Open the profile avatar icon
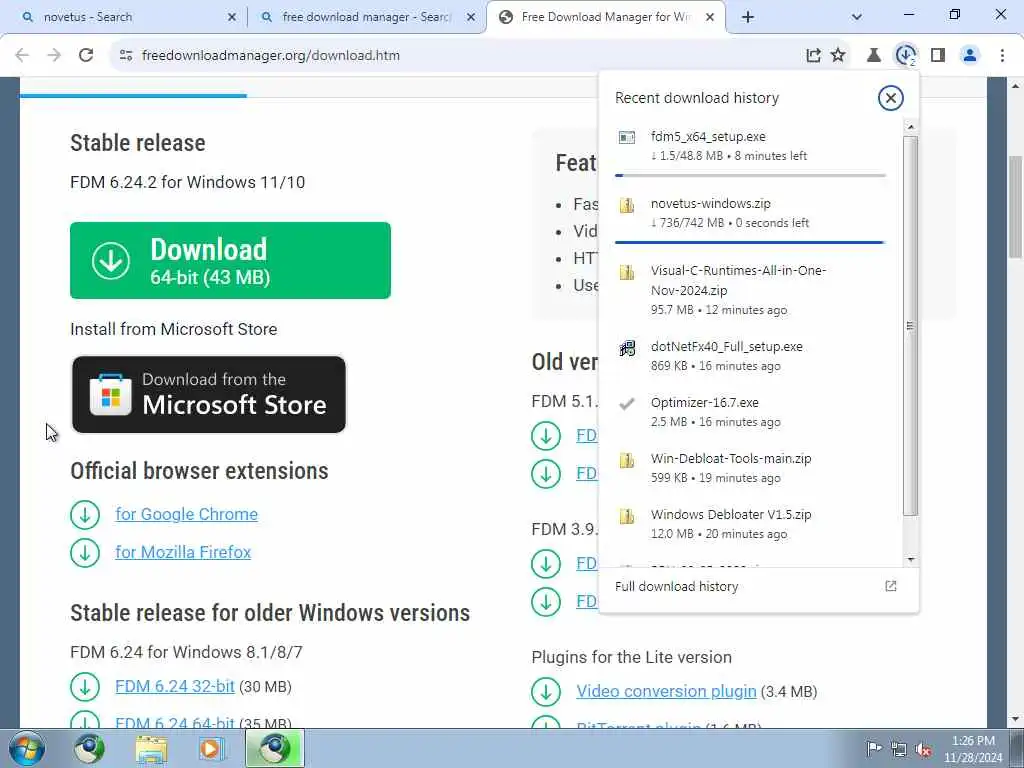 (970, 56)
